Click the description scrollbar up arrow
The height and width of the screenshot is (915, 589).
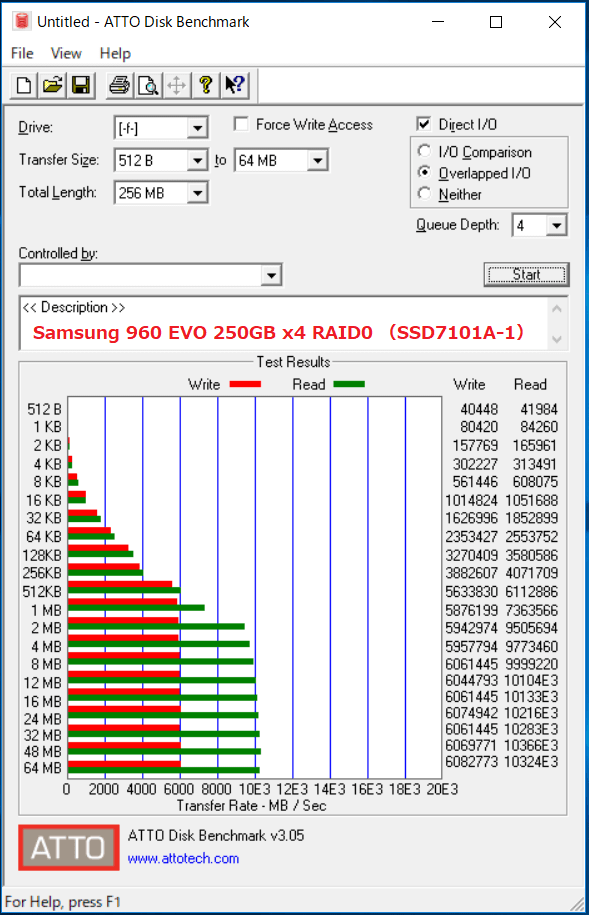tap(557, 308)
